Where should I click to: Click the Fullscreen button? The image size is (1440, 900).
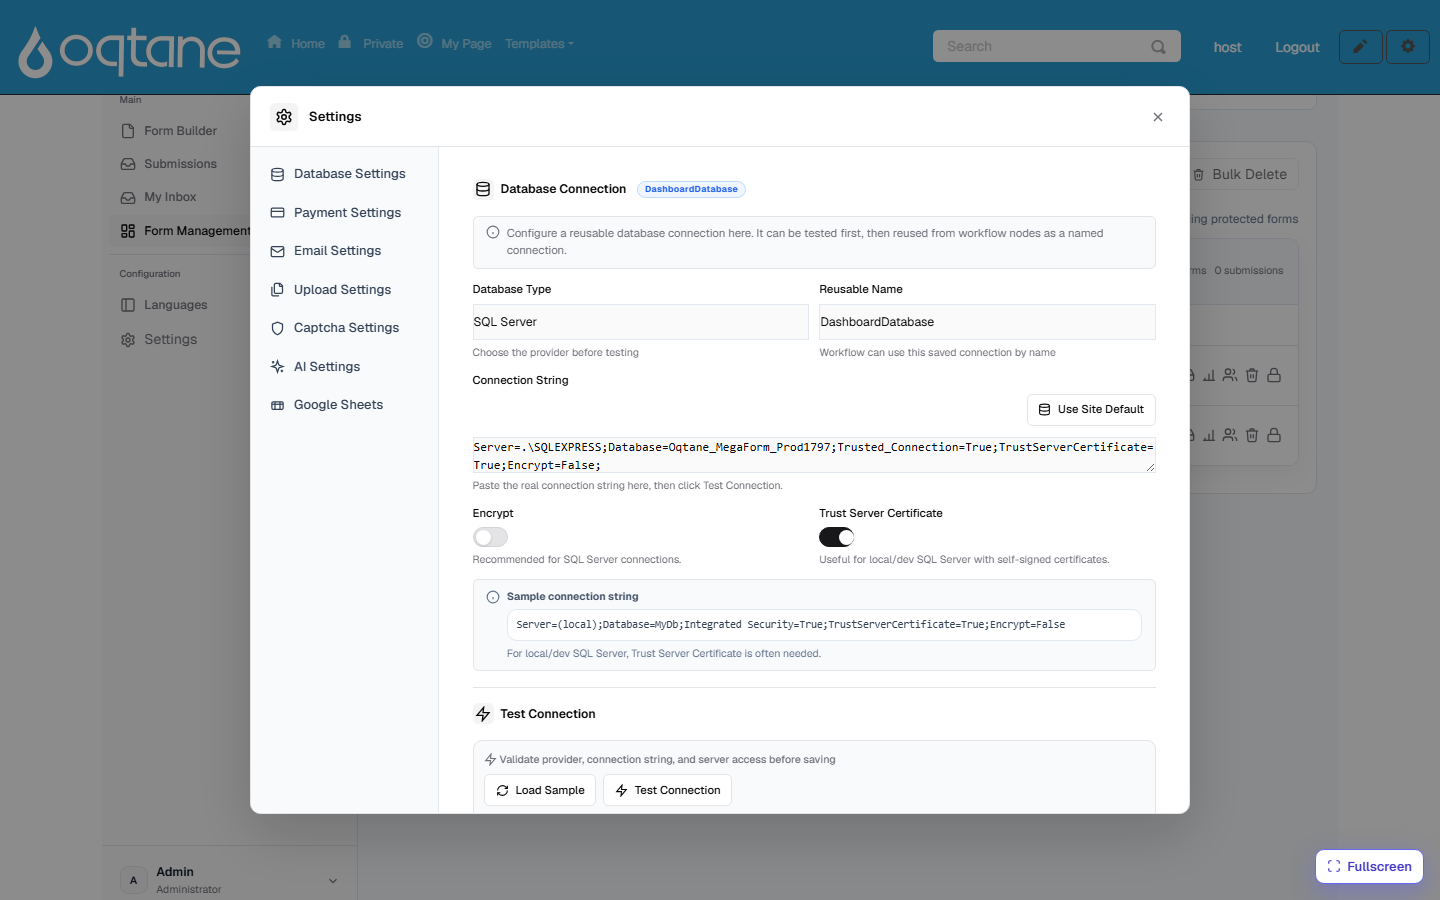tap(1369, 867)
